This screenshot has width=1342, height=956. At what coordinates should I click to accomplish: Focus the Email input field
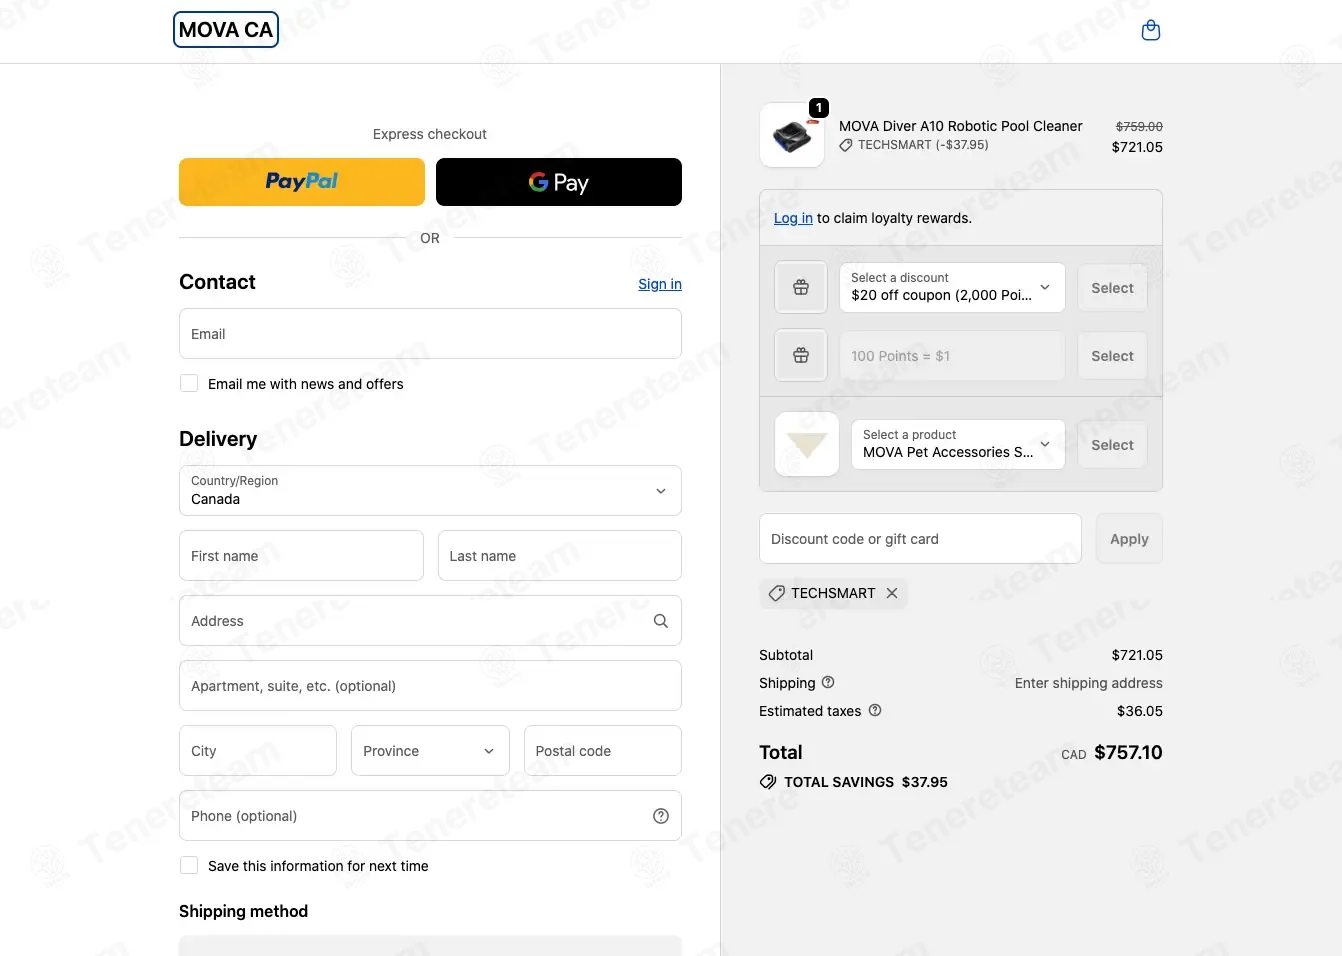430,334
